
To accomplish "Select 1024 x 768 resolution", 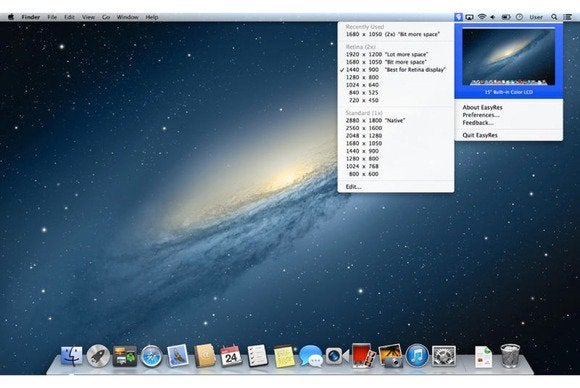I will pyautogui.click(x=395, y=166).
